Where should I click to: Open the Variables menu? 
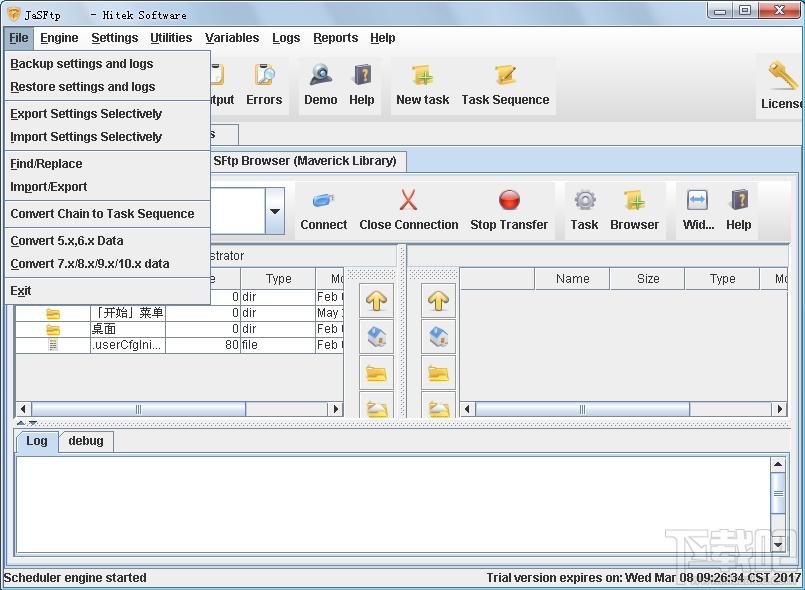pyautogui.click(x=232, y=38)
